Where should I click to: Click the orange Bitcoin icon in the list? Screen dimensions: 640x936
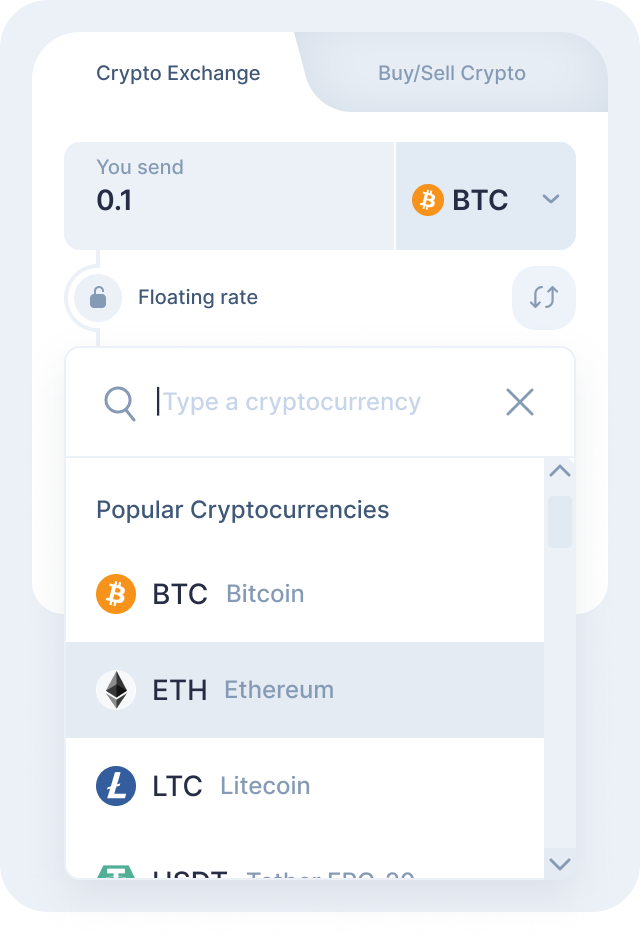click(116, 594)
